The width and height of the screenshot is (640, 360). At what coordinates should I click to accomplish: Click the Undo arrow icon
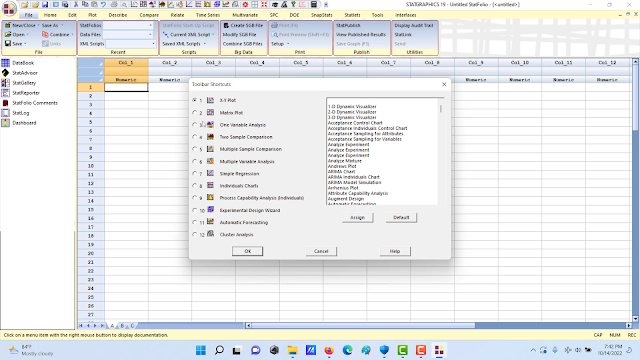pyautogui.click(x=103, y=4)
